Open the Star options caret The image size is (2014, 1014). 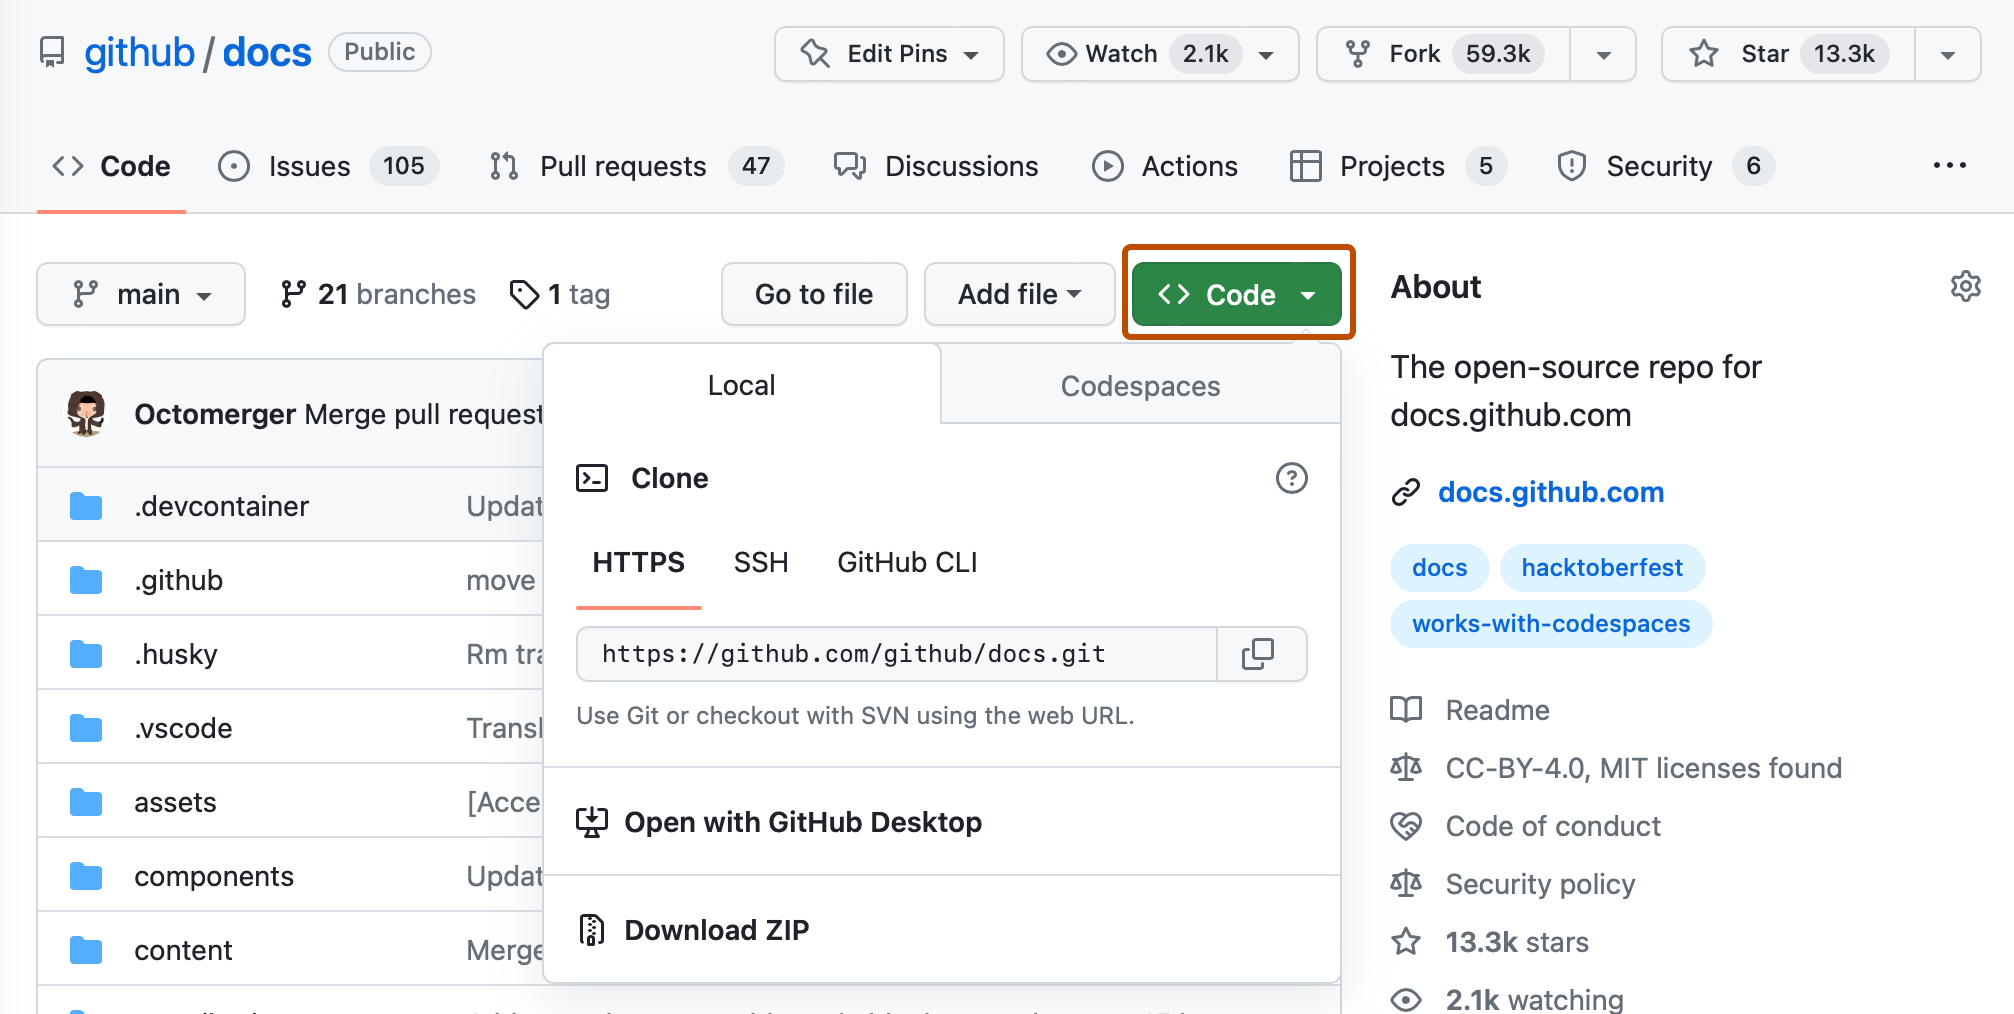[1947, 54]
